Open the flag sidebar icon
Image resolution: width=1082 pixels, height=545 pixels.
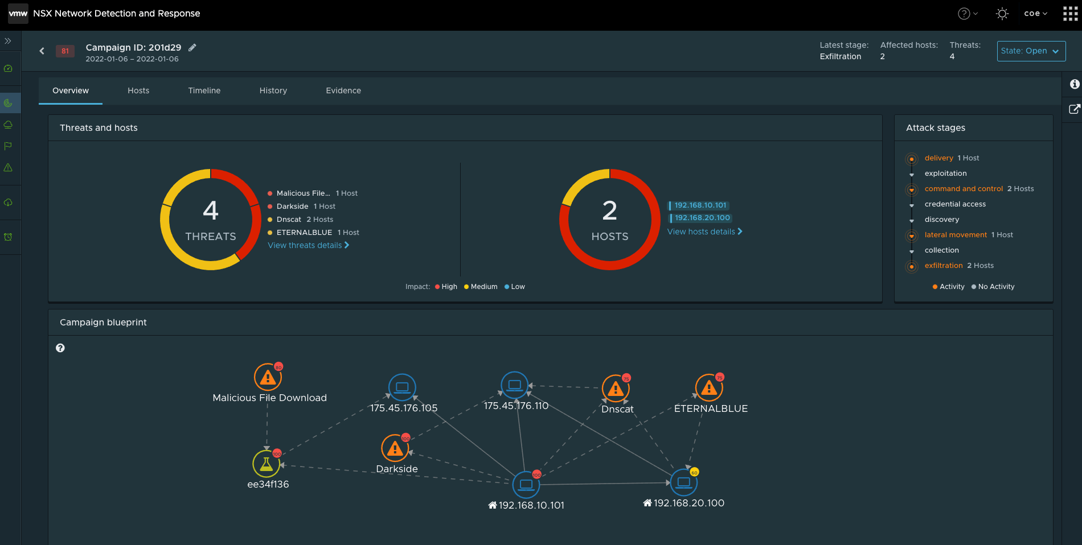8,146
